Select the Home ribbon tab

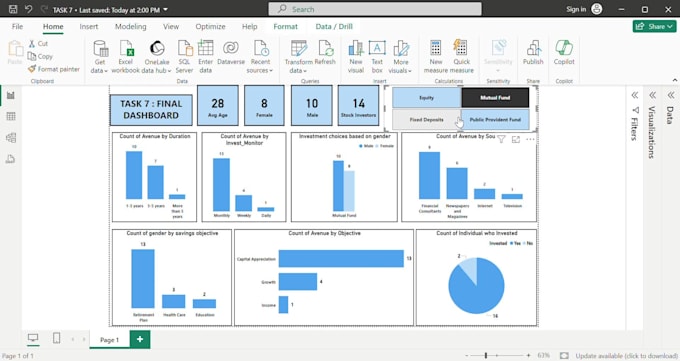tap(53, 26)
